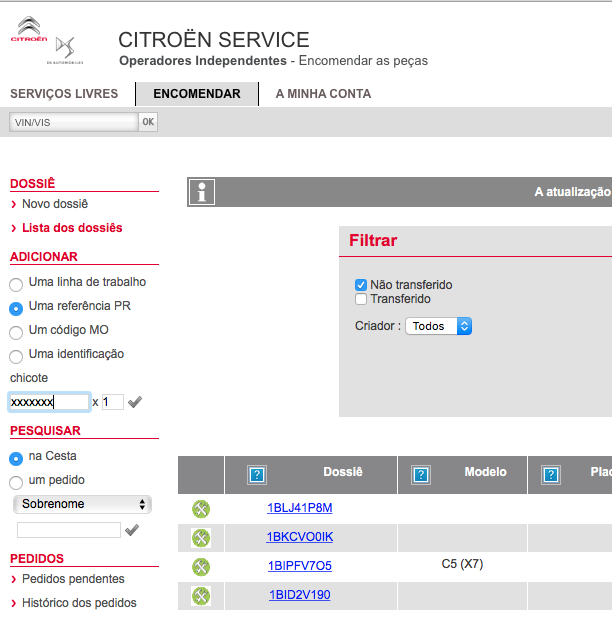This screenshot has width=612, height=640.
Task: Open help icon in Dossiê column header
Action: 256,475
